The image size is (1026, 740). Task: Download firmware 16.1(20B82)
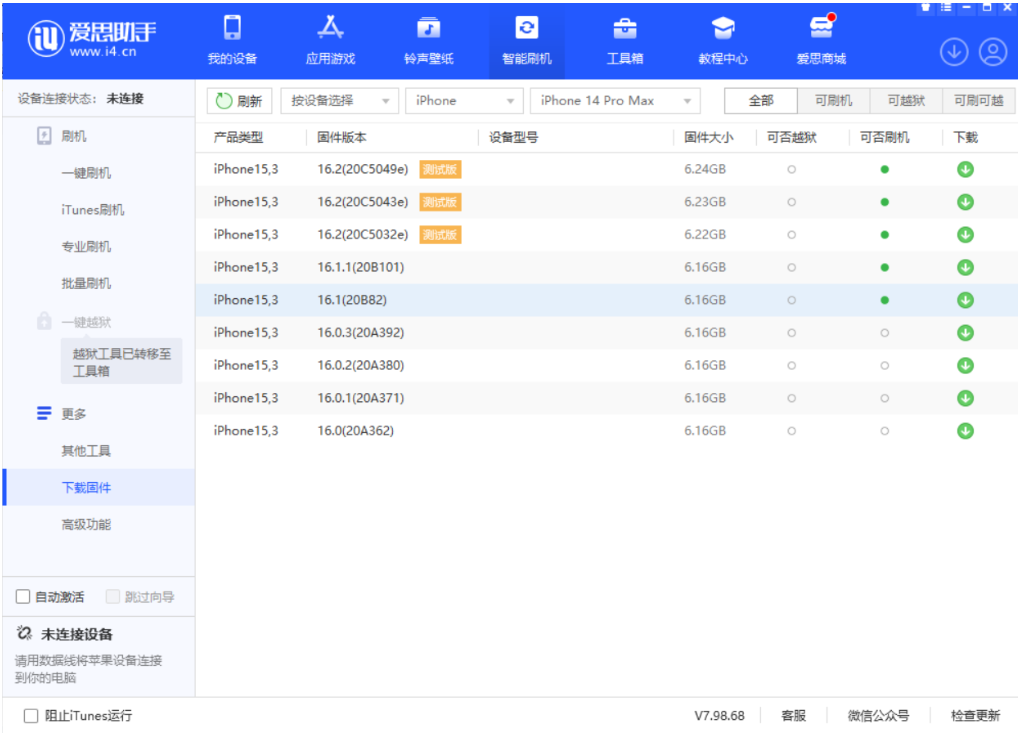click(x=965, y=300)
